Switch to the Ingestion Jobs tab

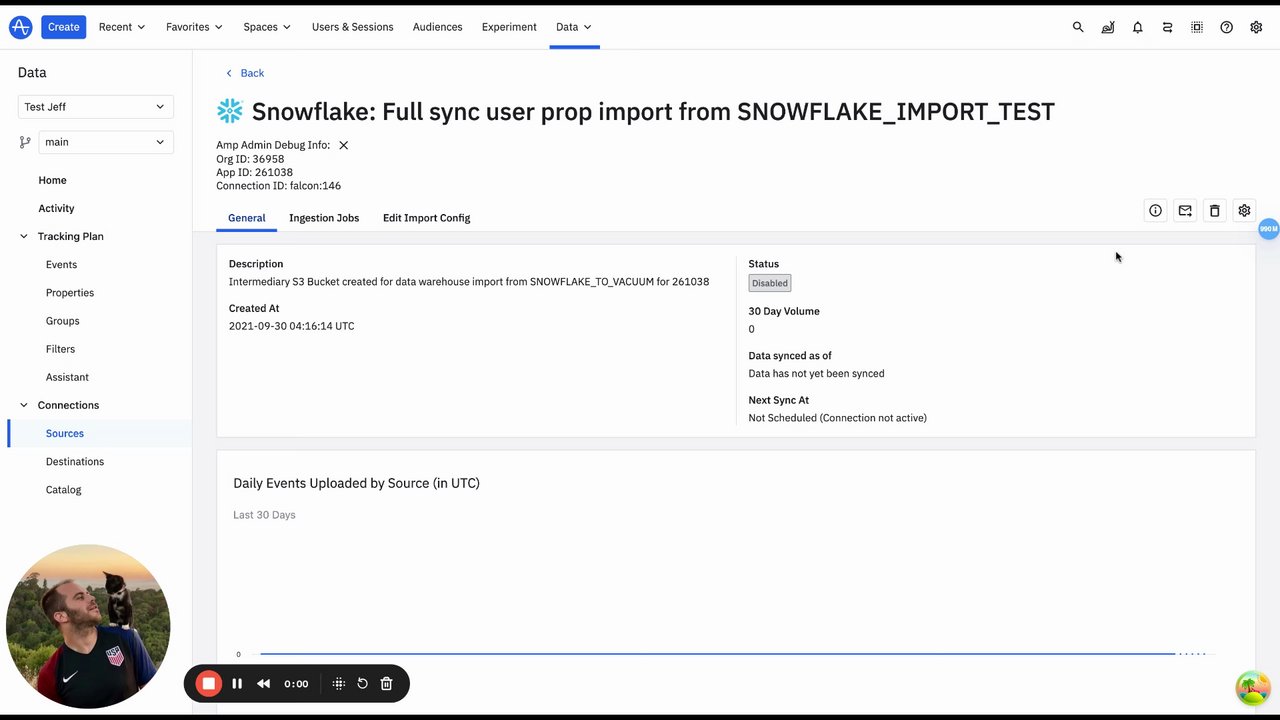pyautogui.click(x=324, y=218)
